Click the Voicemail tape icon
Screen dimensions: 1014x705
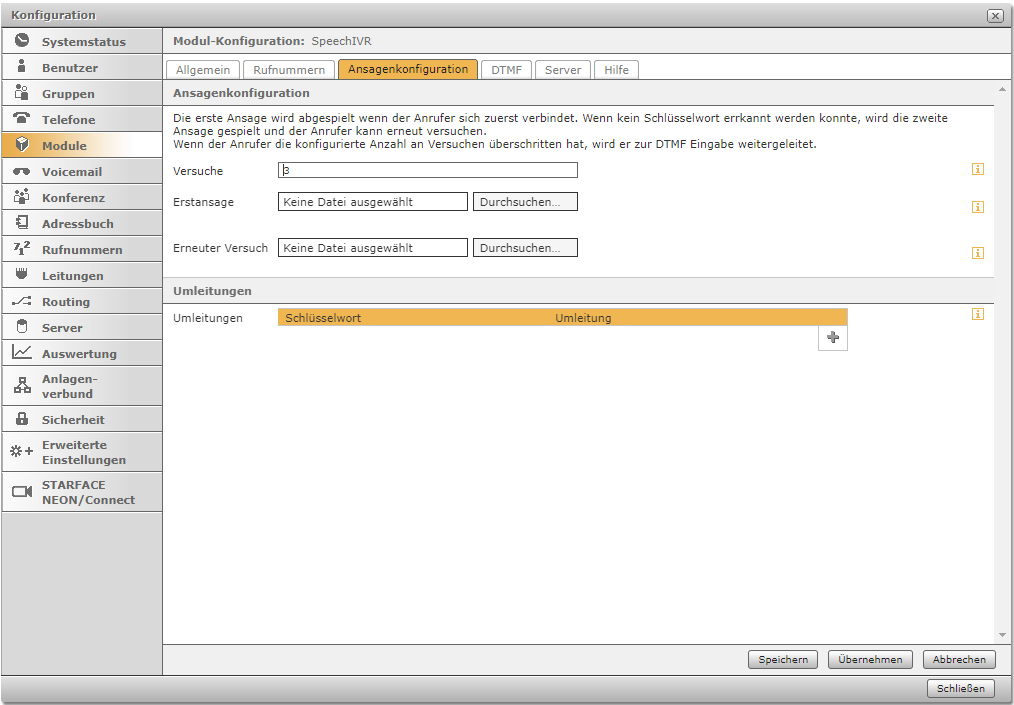(22, 171)
